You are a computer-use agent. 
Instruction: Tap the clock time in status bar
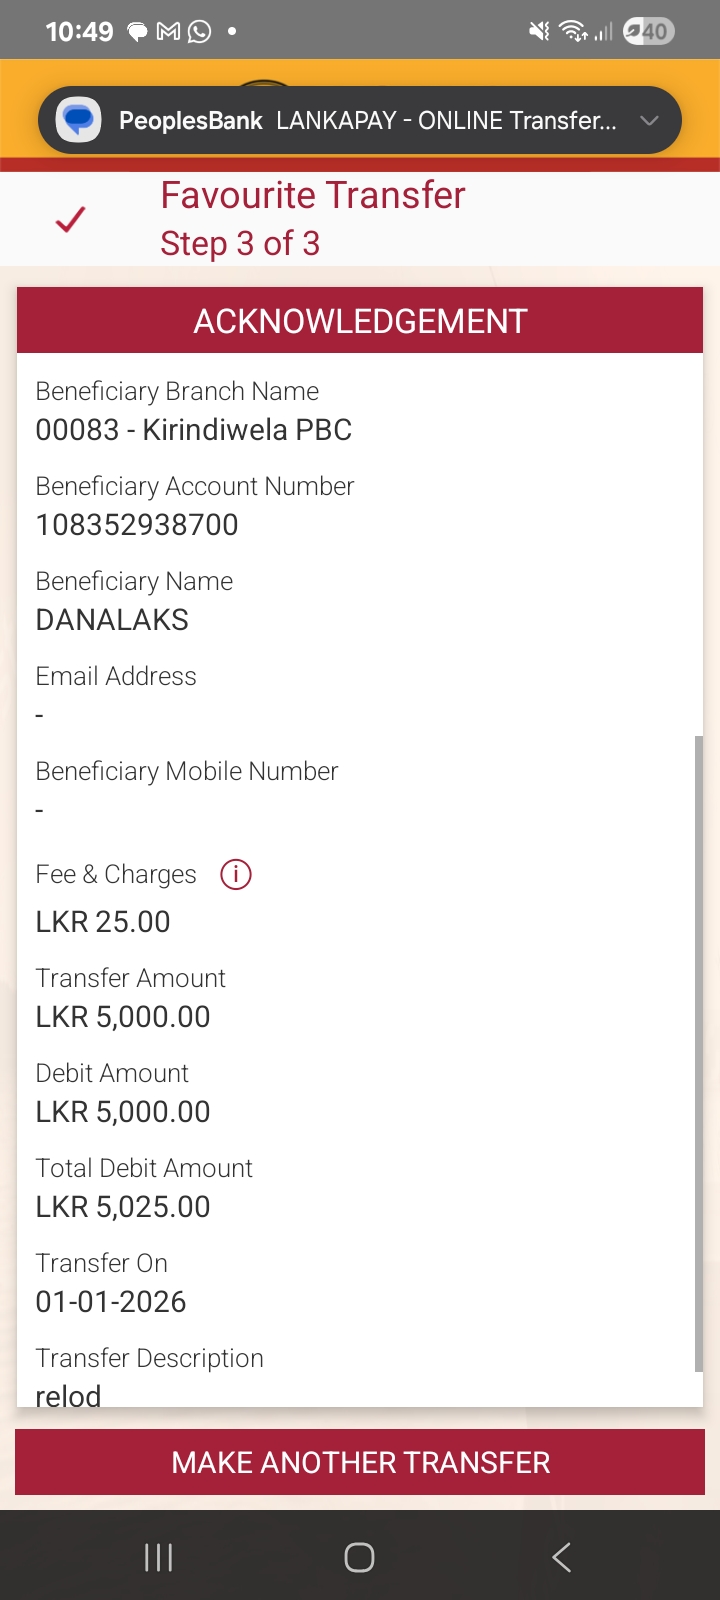pyautogui.click(x=79, y=32)
